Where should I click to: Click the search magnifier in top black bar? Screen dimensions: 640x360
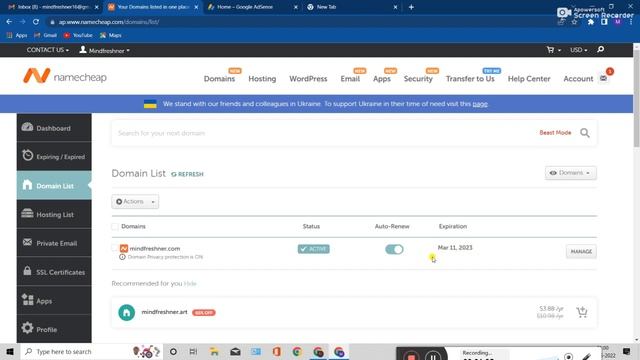click(x=600, y=49)
